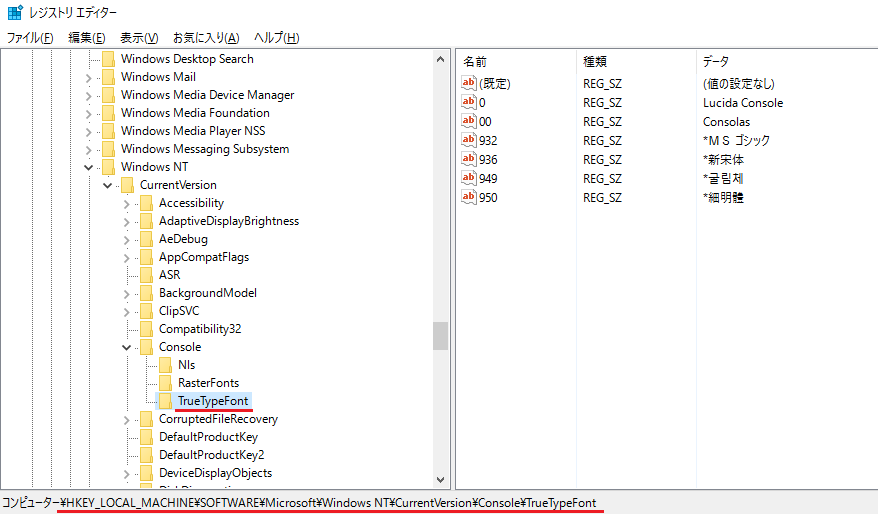Screen dimensions: 878x514
Task: Click the registry path address bar
Action: coord(330,501)
